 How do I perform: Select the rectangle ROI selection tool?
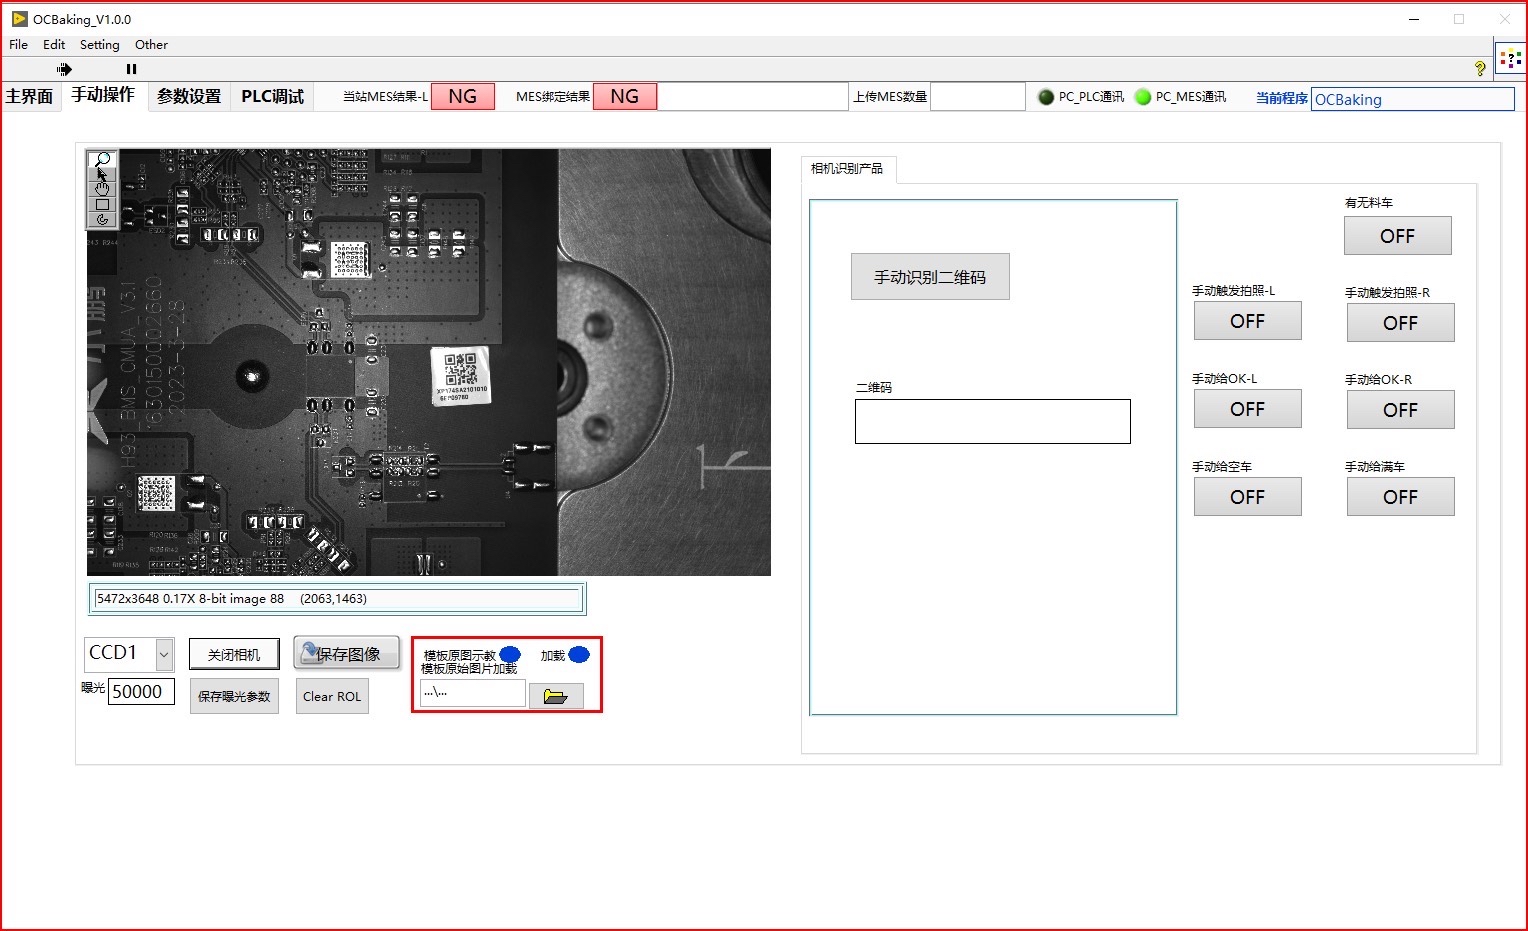102,205
